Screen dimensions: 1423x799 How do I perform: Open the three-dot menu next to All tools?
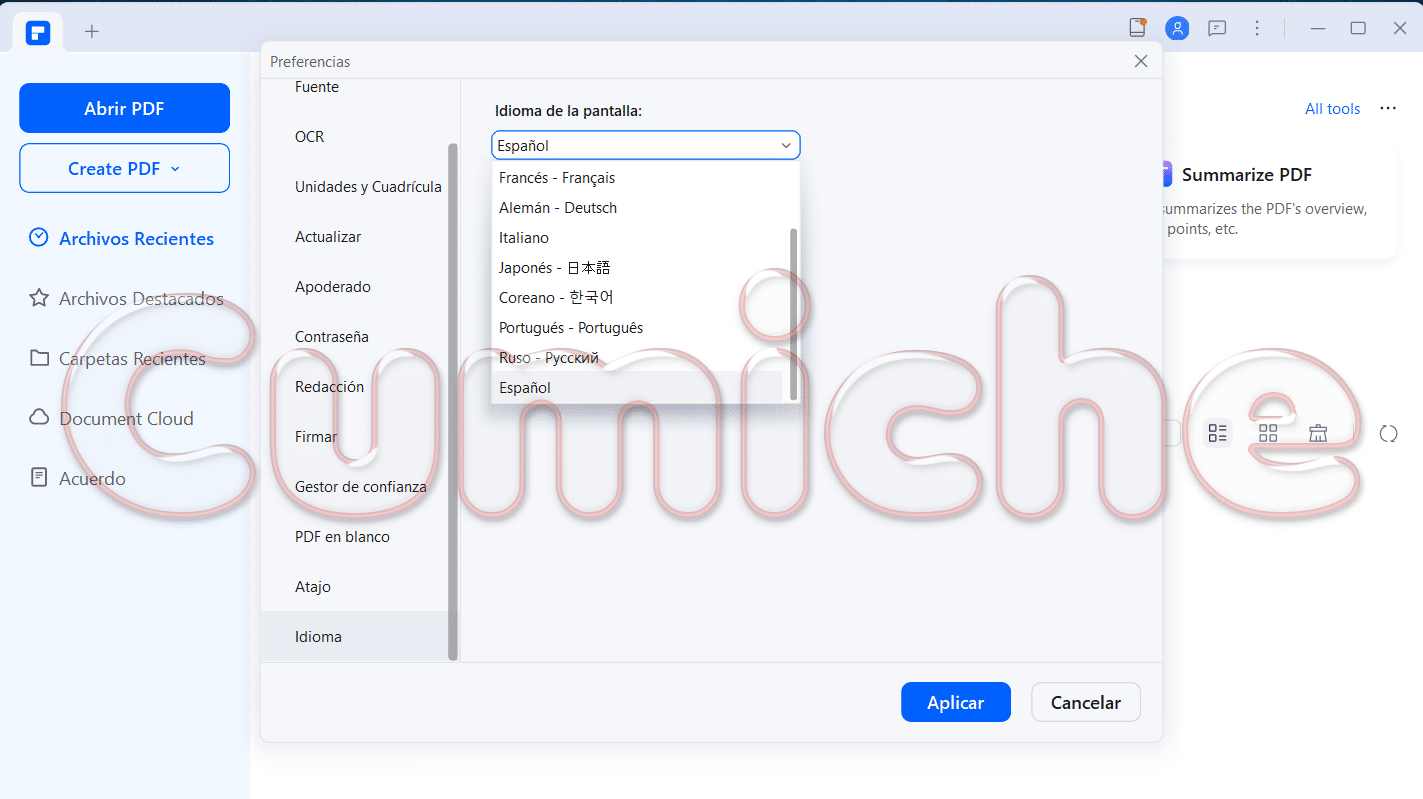click(1388, 108)
